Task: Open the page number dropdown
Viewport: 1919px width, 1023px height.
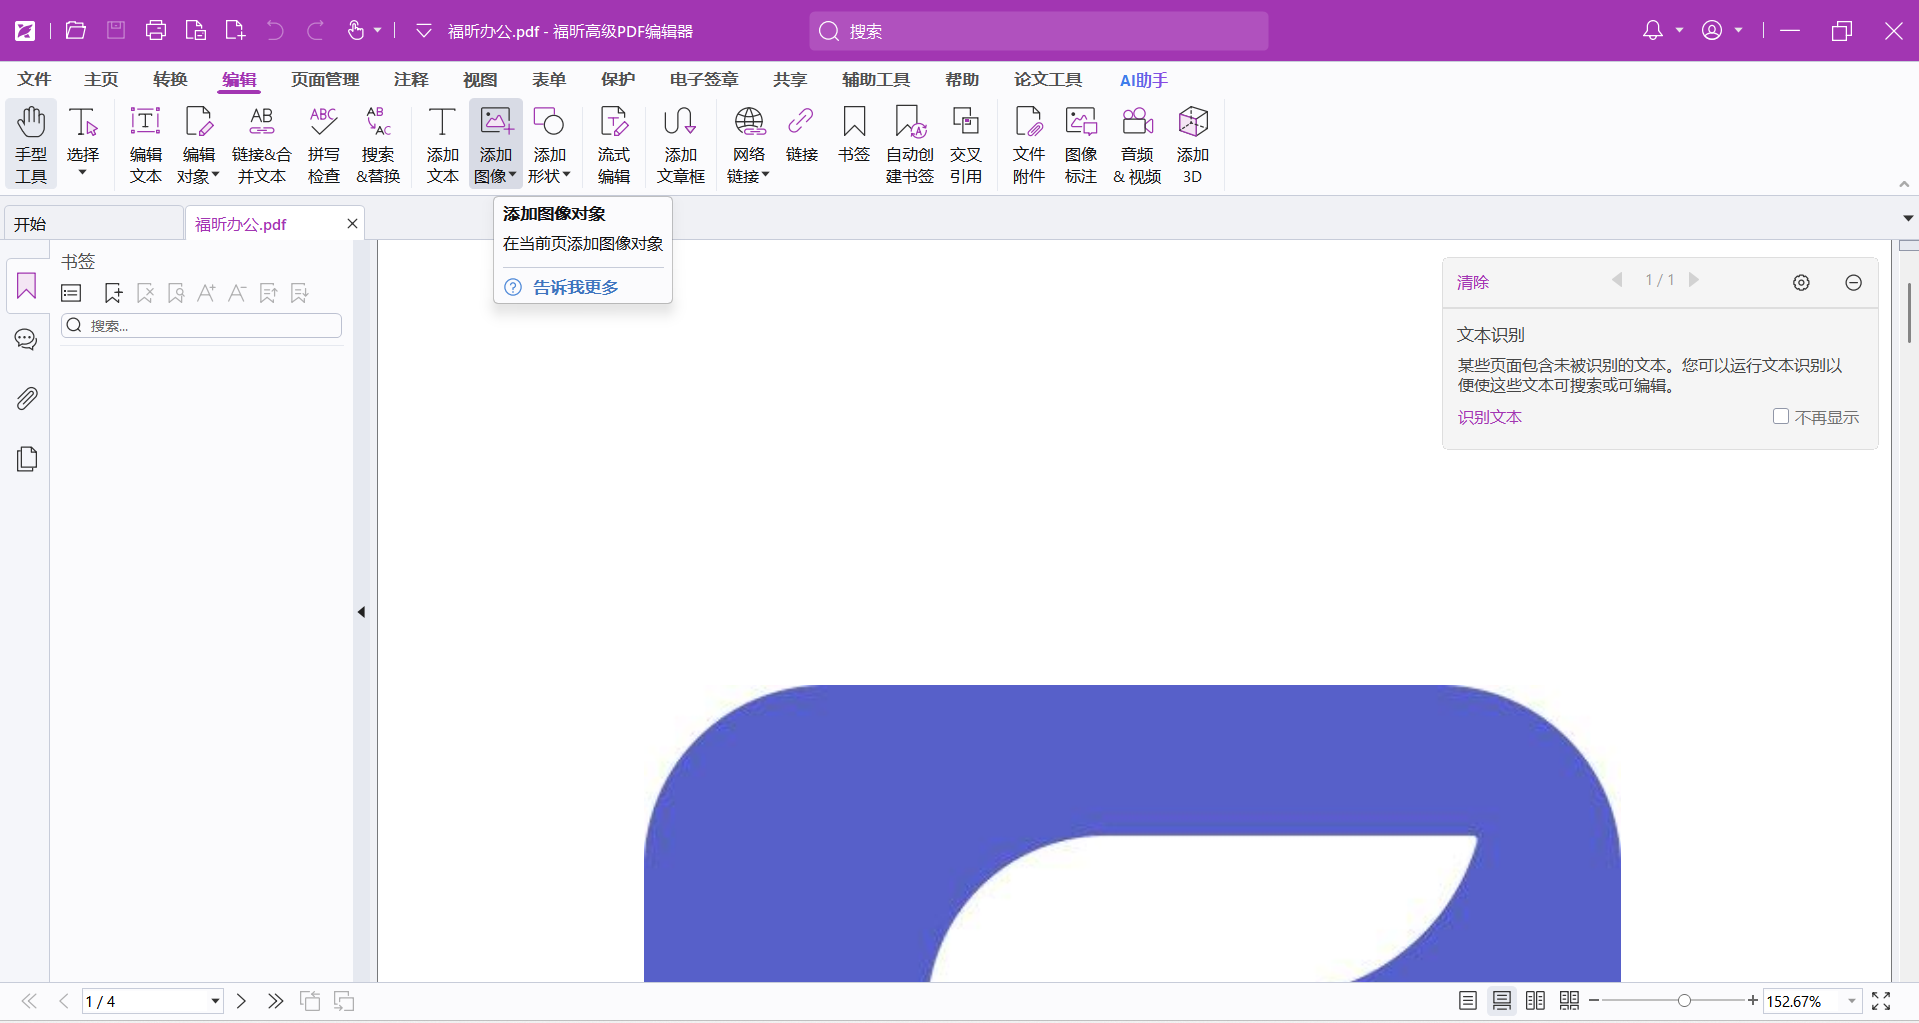Action: (215, 1001)
